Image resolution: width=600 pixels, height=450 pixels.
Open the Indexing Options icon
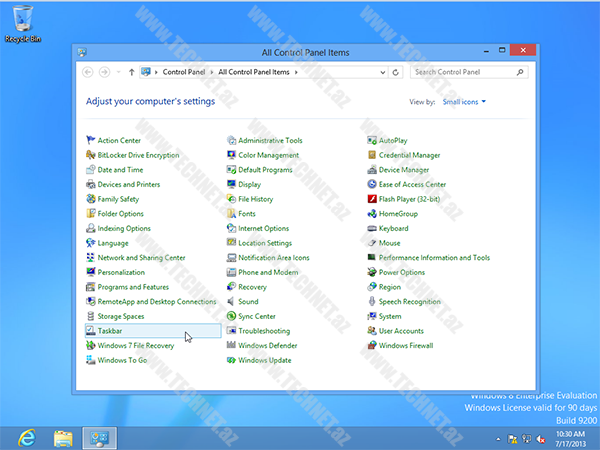tap(91, 228)
